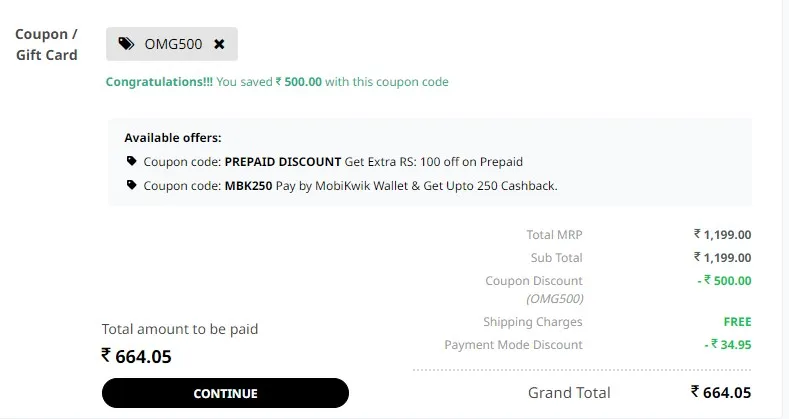Viewport: 789px width, 419px height.
Task: Click the Total MRP ₹ 1,199.00 value
Action: 723,235
